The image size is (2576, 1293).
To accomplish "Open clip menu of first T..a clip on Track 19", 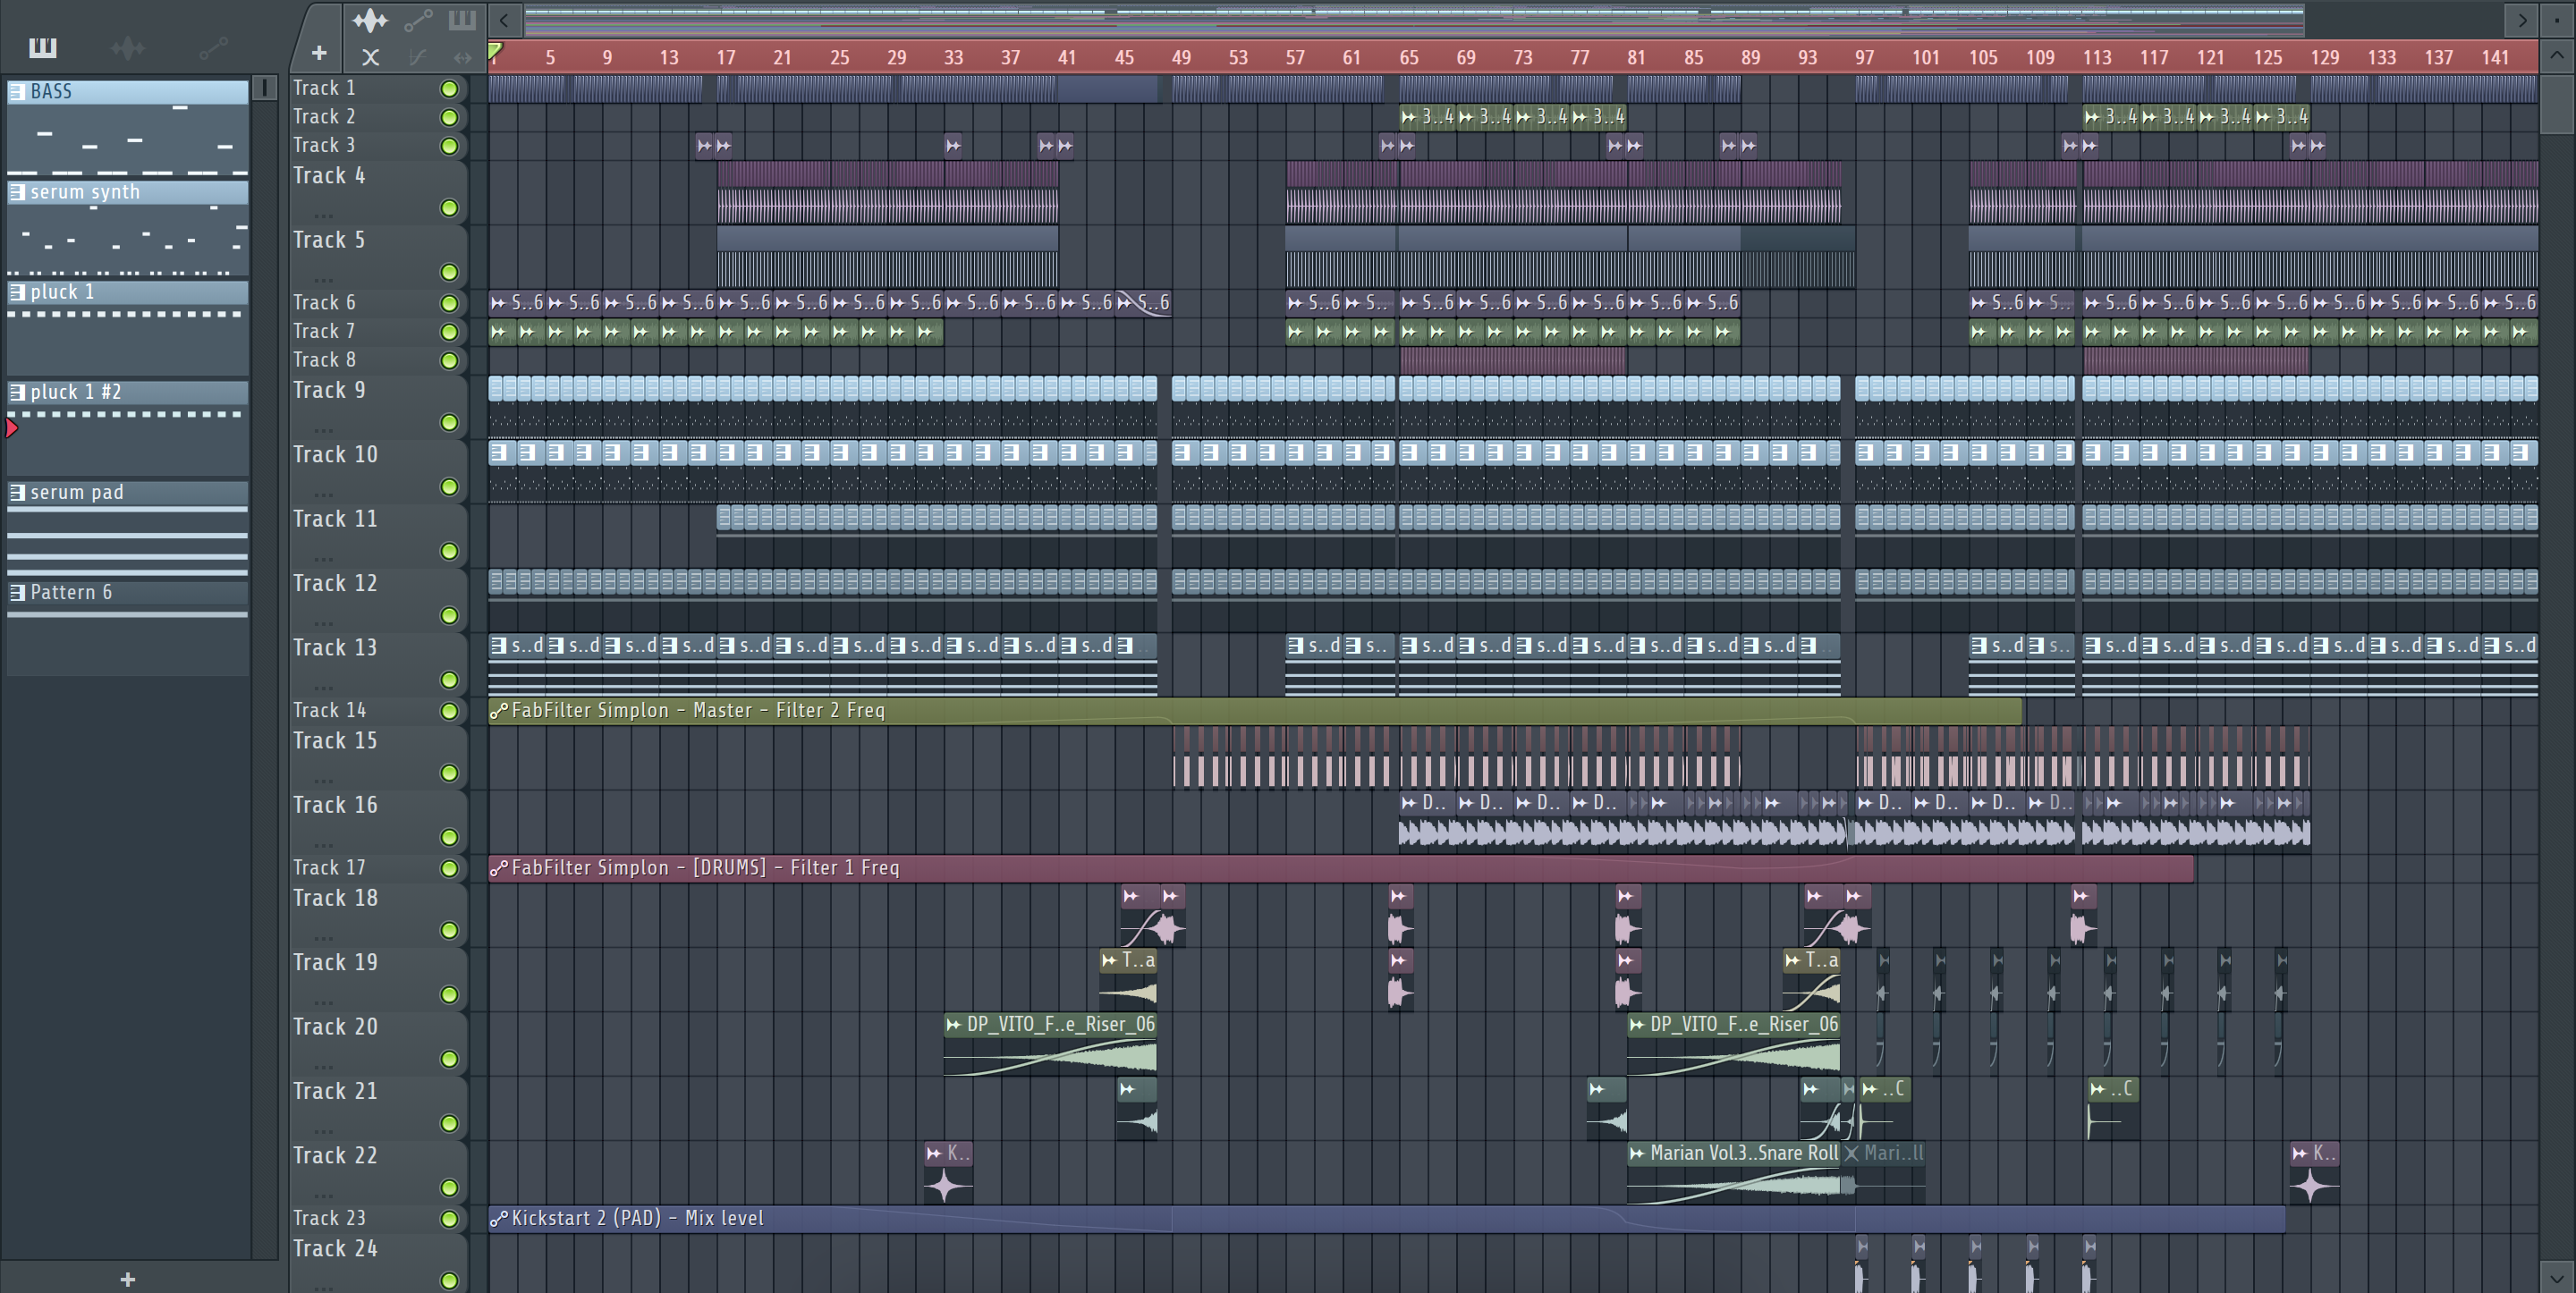I will 1109,960.
